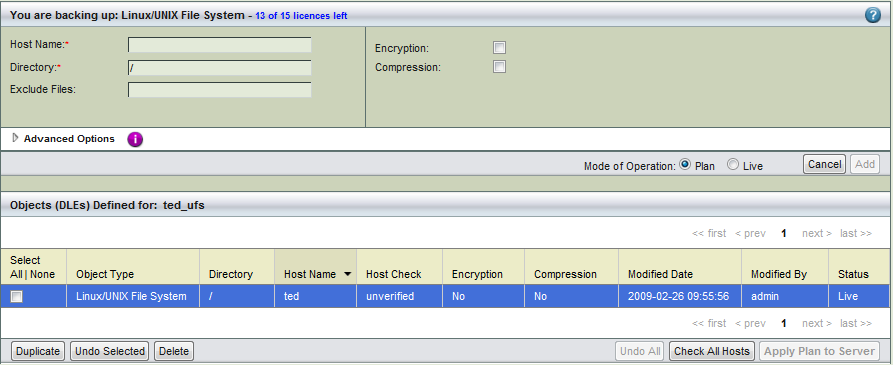893x365 pixels.
Task: Click the 'None' select link in header
Action: [43, 274]
